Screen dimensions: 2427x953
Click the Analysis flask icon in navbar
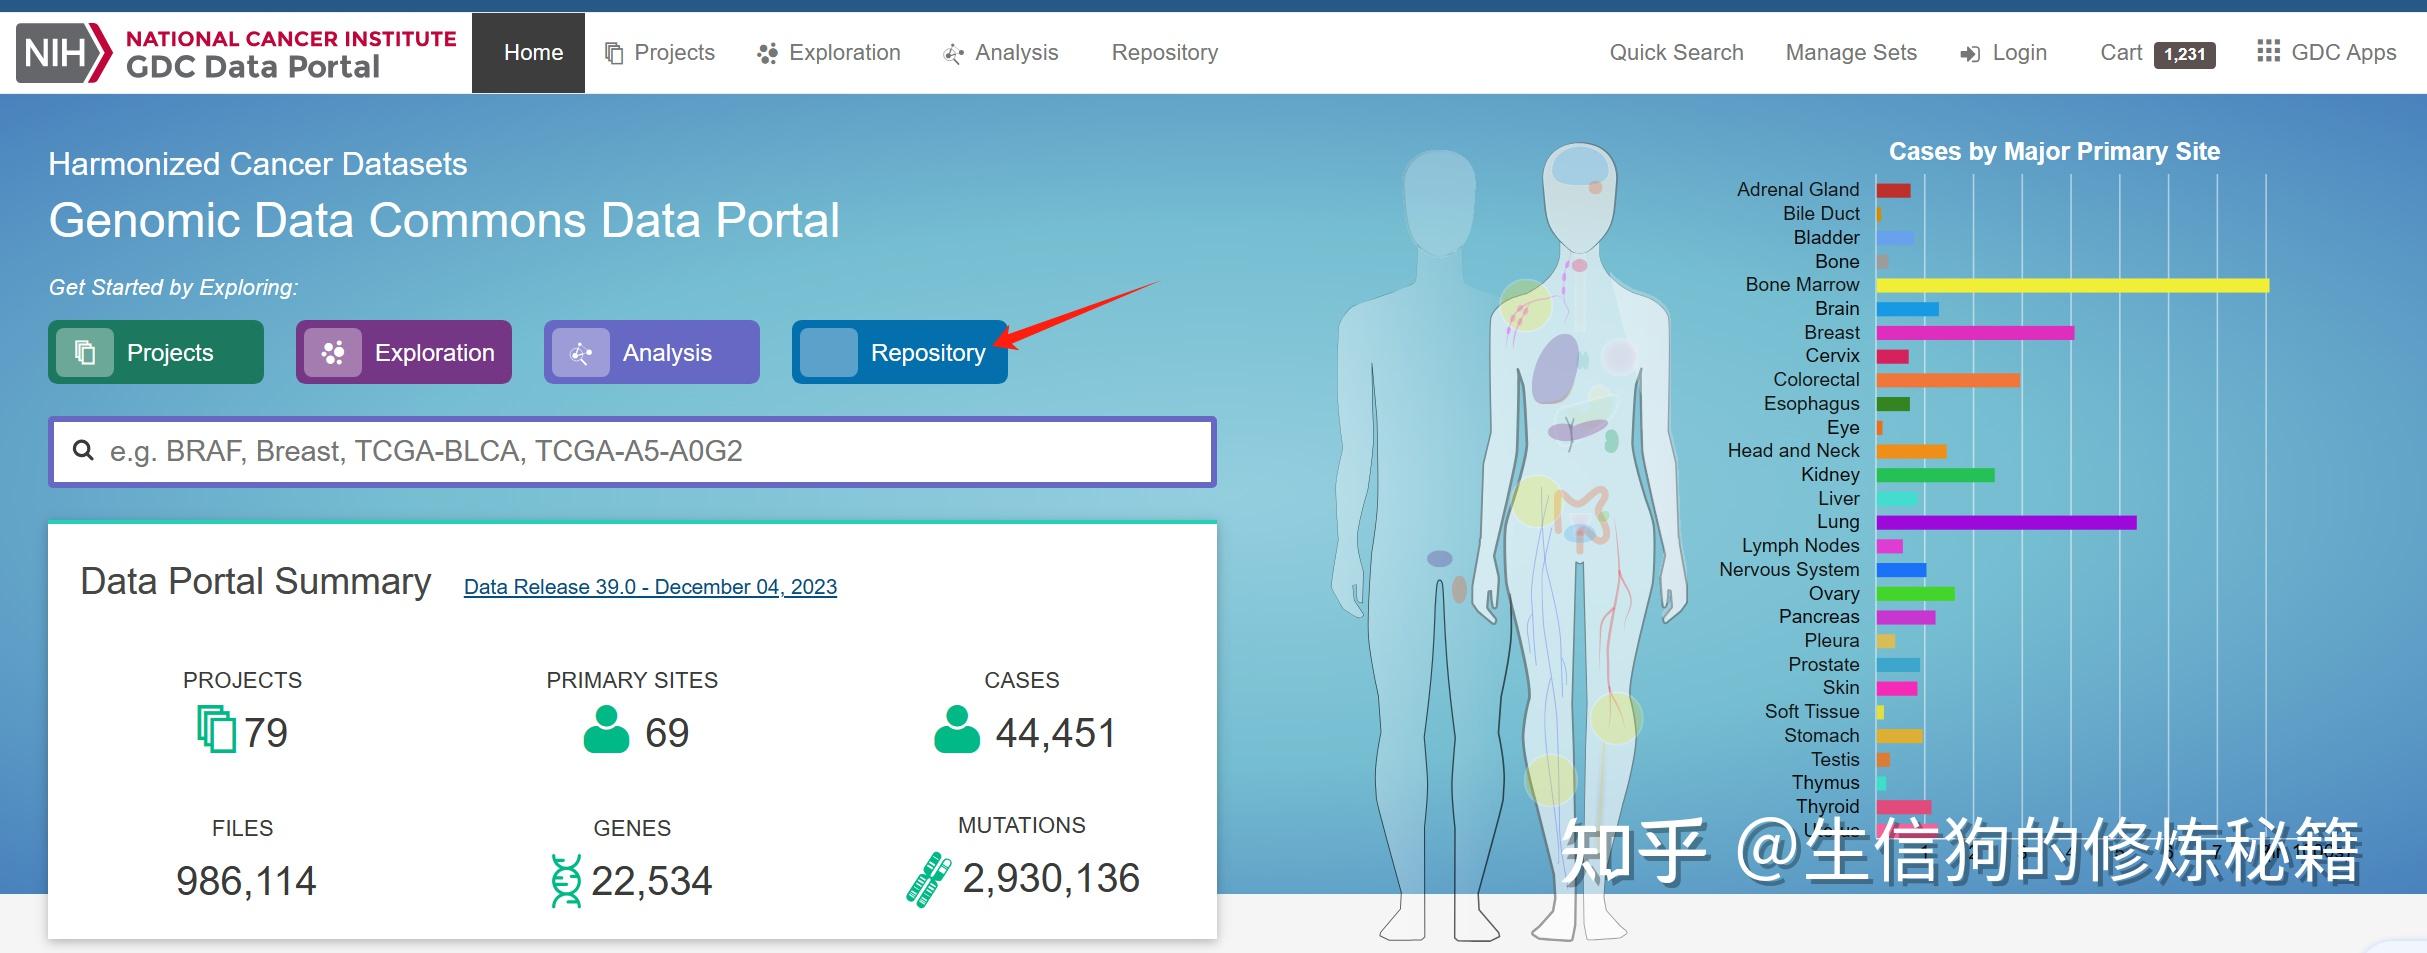point(953,53)
